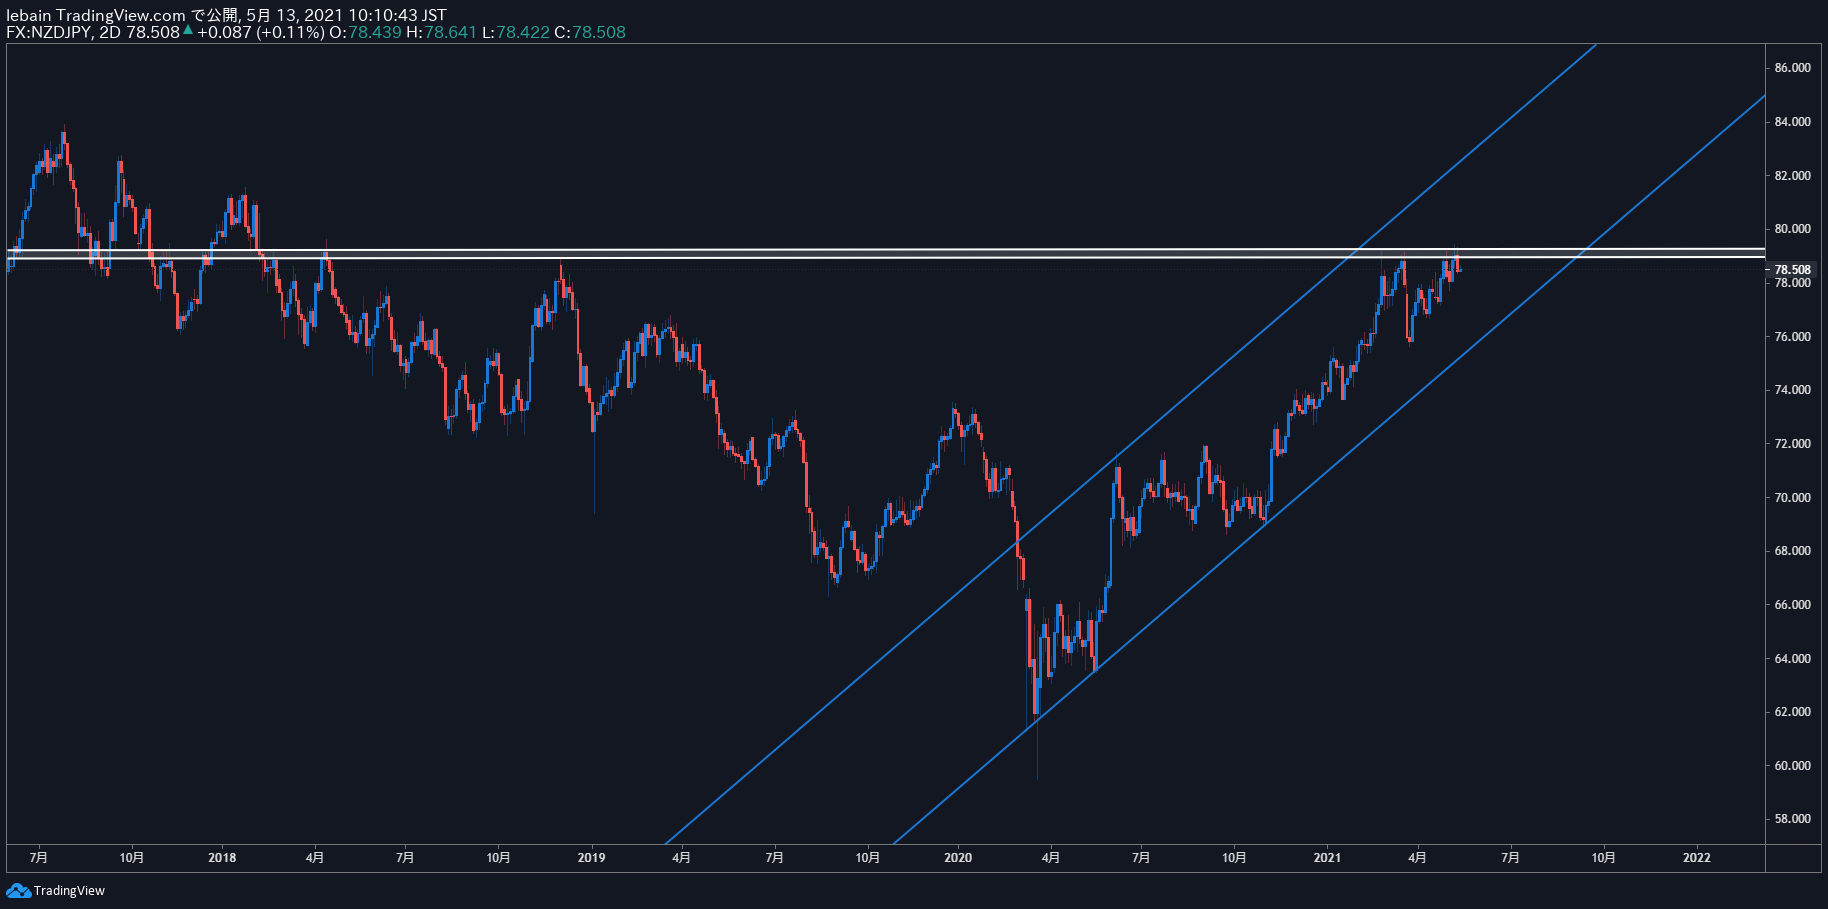The width and height of the screenshot is (1828, 909).
Task: Select the 76.000 price axis label
Action: (x=1792, y=337)
